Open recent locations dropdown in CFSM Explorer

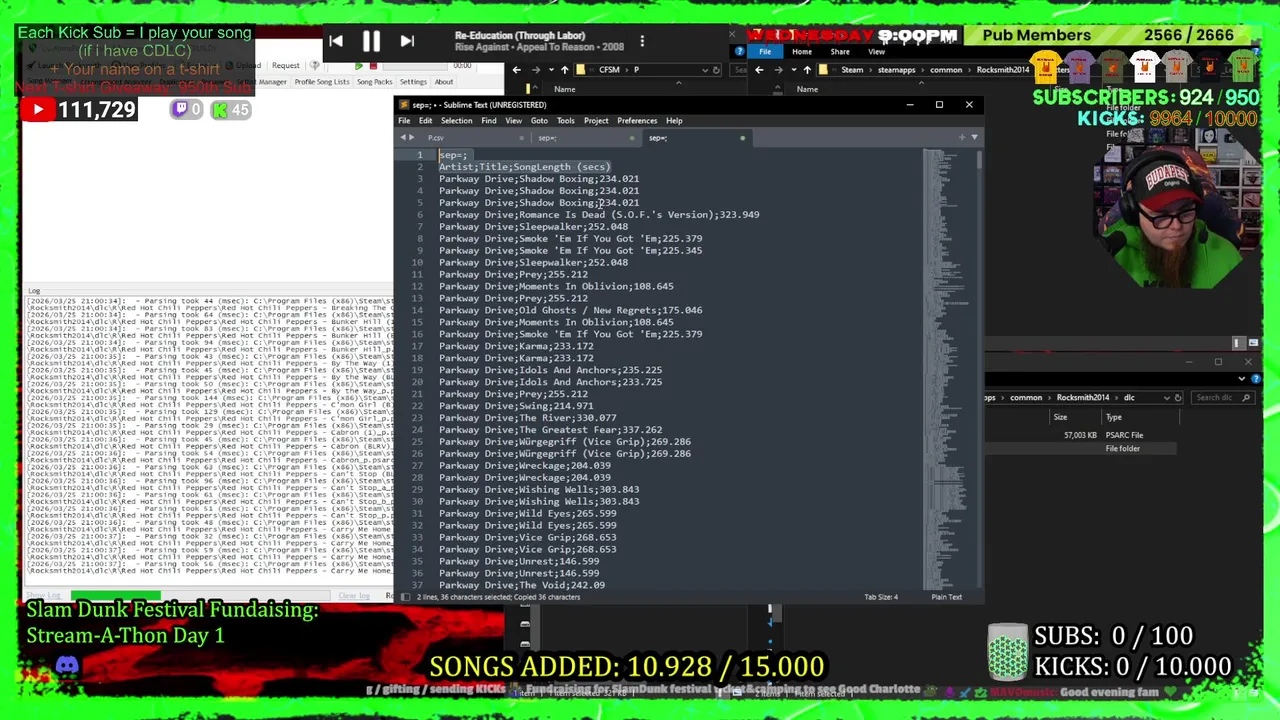coord(550,70)
